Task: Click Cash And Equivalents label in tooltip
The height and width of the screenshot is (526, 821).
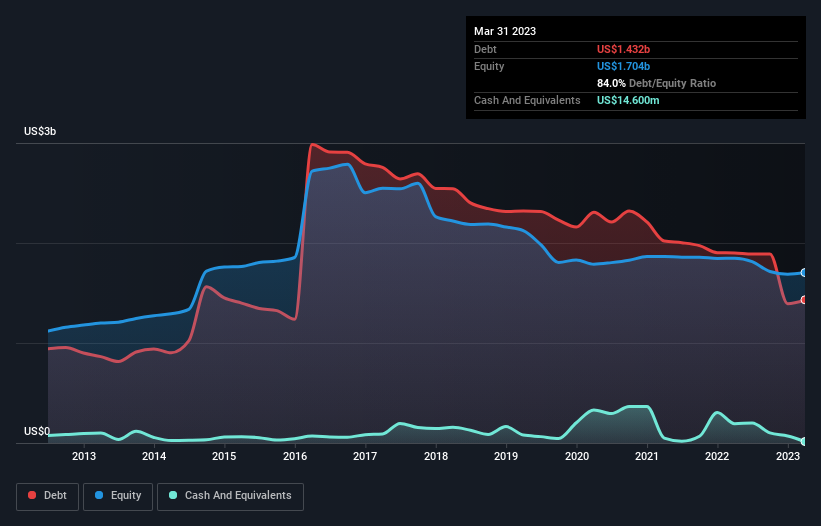Action: click(527, 100)
